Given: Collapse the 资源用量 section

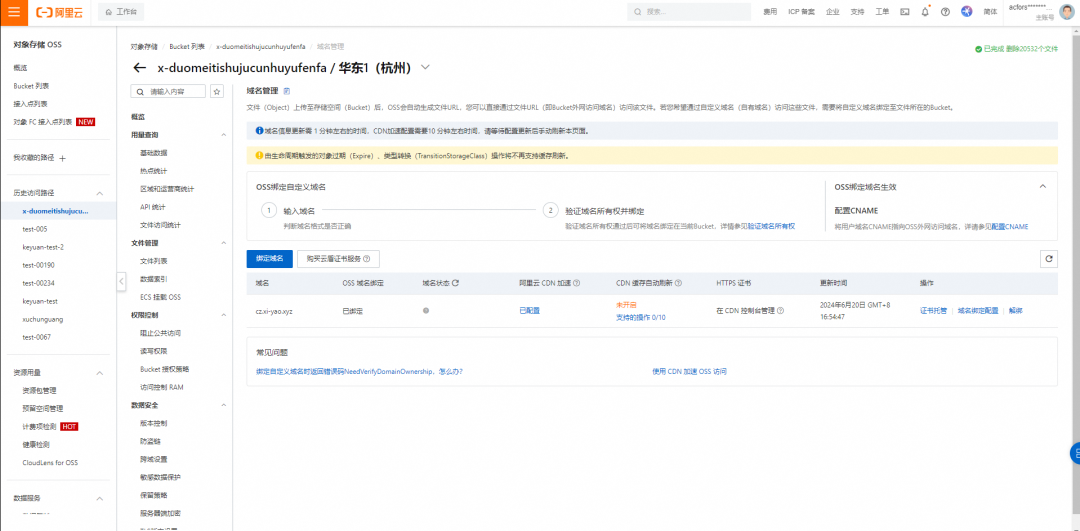Looking at the screenshot, I should (x=100, y=373).
